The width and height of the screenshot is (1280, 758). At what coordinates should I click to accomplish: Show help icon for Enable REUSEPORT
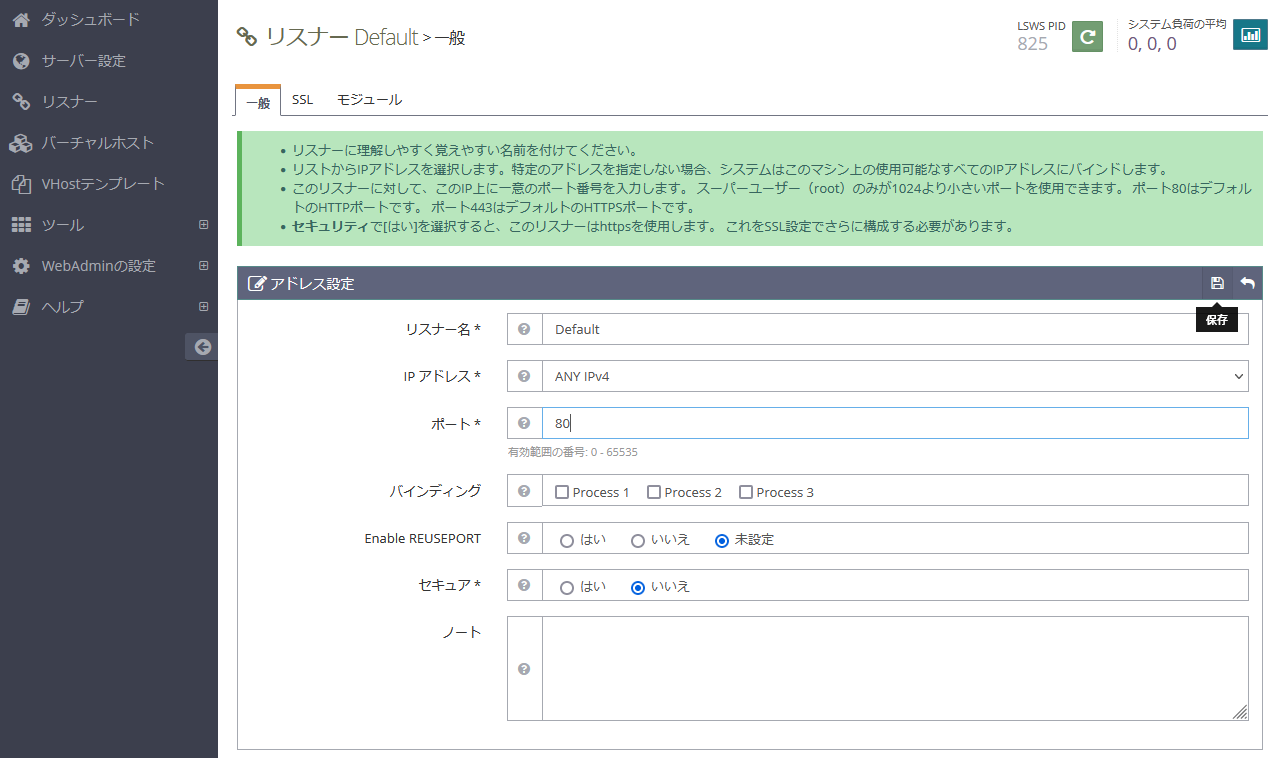click(524, 538)
